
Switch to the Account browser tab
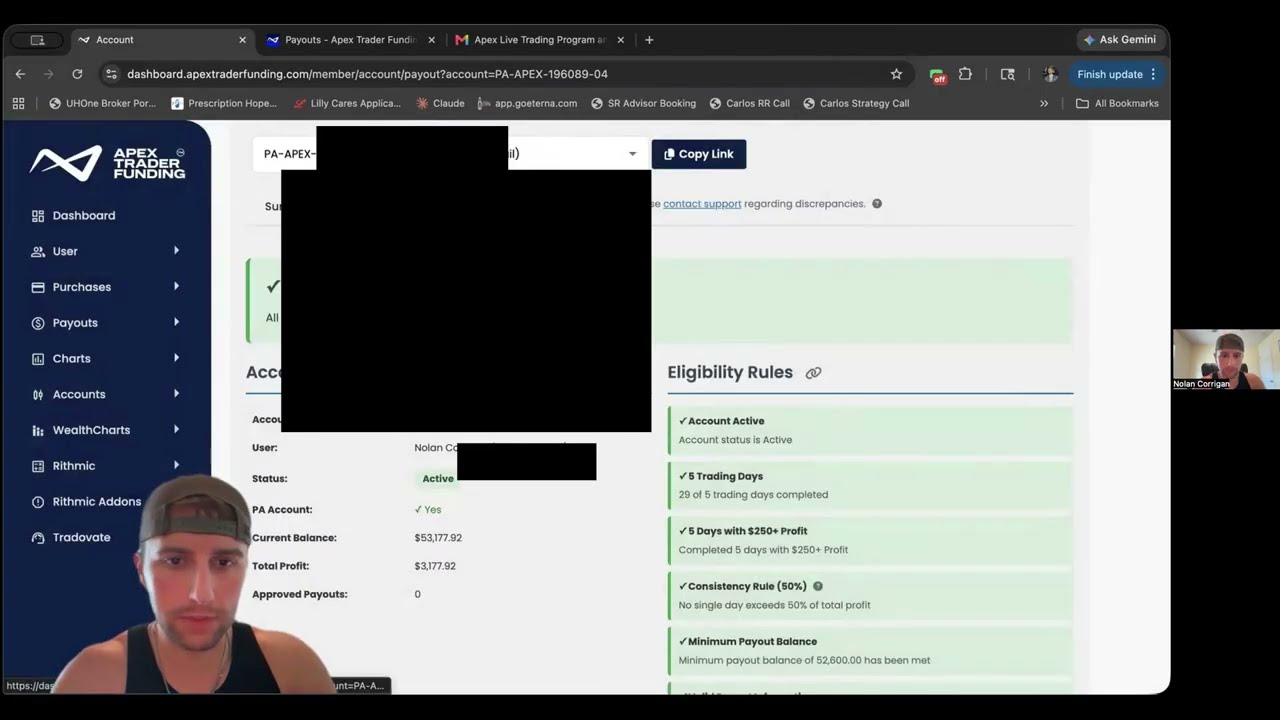click(x=158, y=40)
